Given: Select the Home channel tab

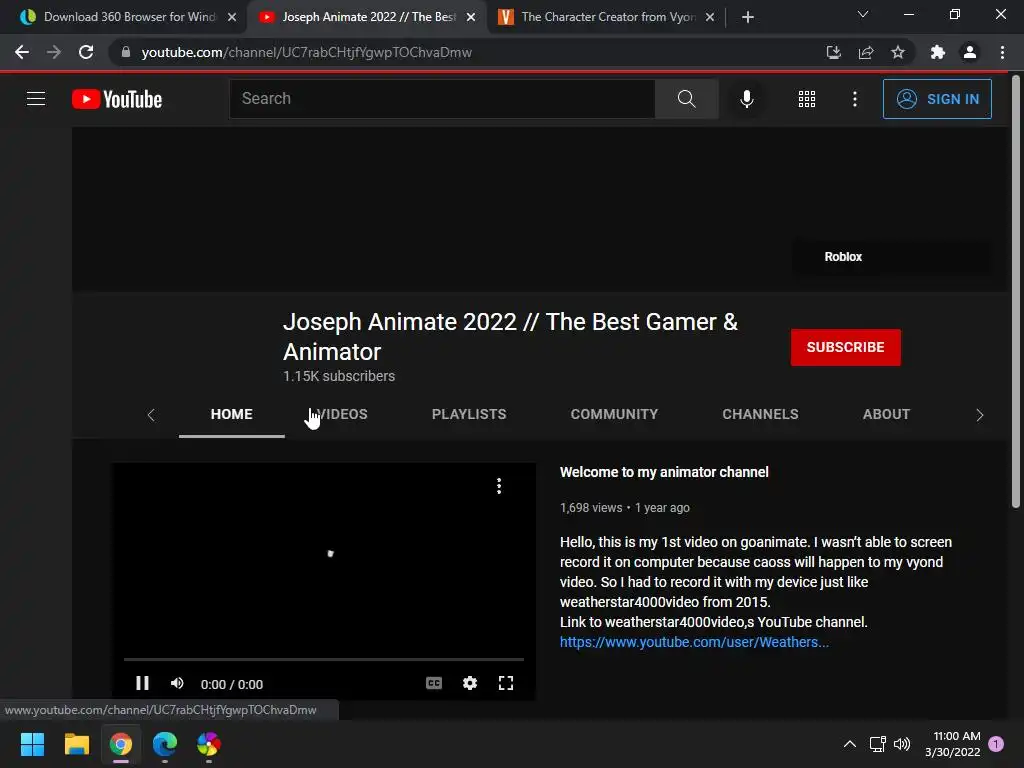Looking at the screenshot, I should [231, 414].
